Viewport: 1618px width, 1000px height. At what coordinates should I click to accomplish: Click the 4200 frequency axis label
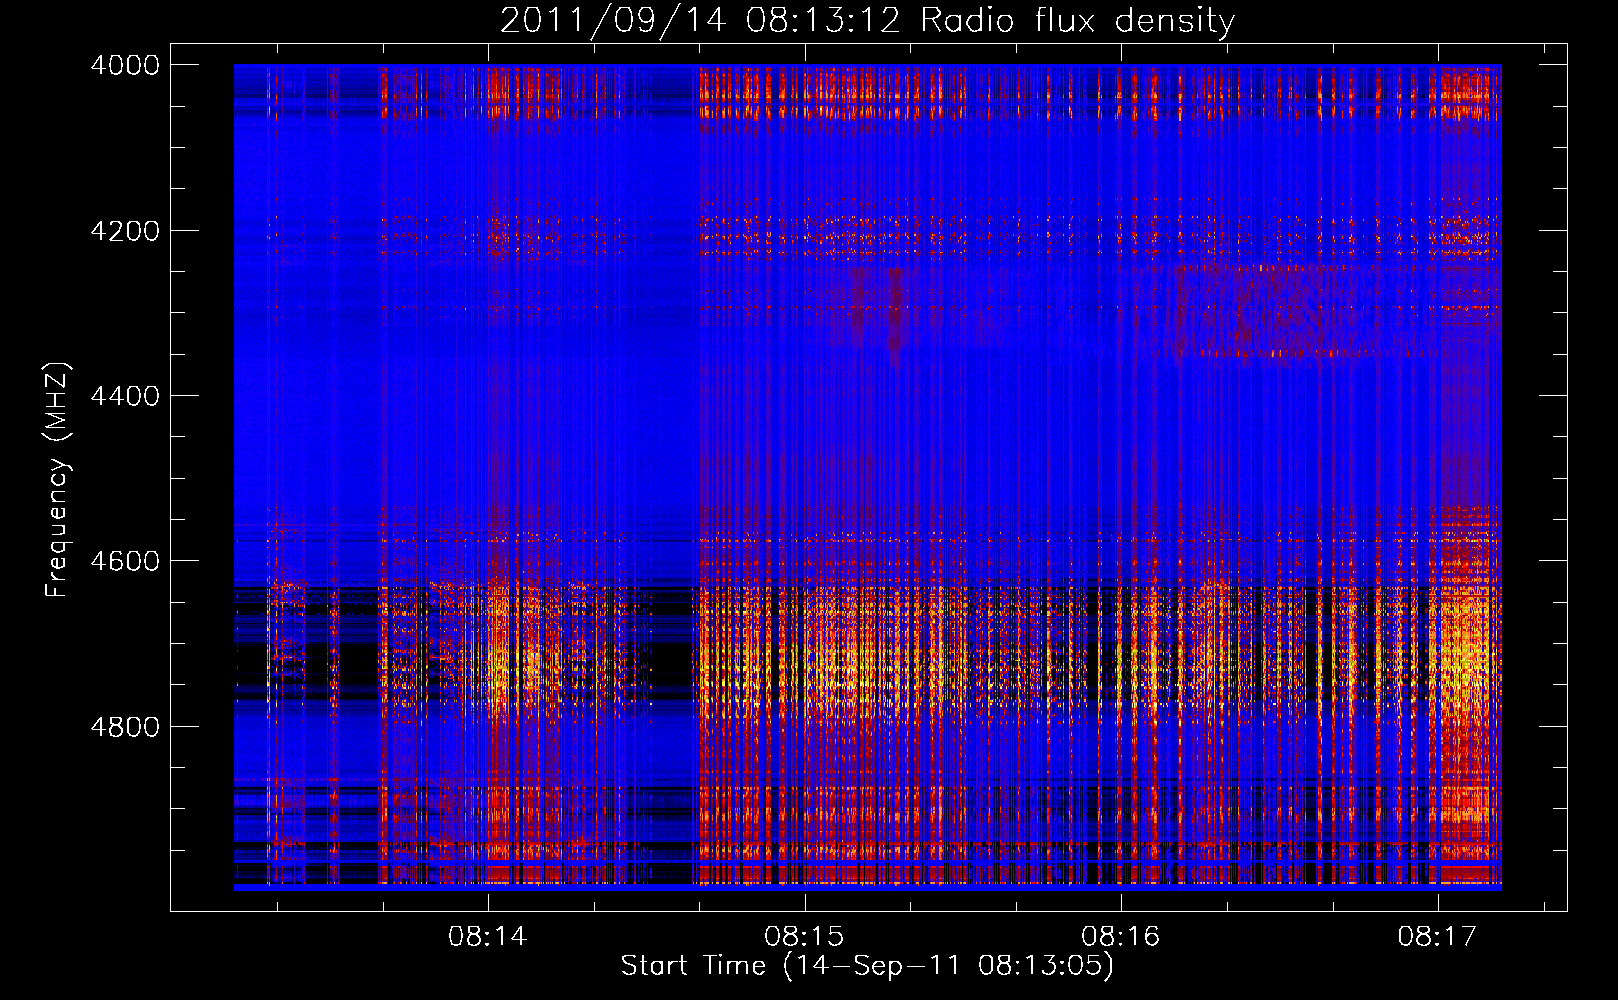point(125,231)
